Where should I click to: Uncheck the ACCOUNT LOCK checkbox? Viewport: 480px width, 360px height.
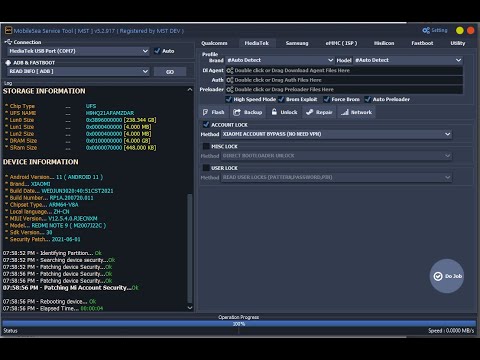tap(206, 125)
